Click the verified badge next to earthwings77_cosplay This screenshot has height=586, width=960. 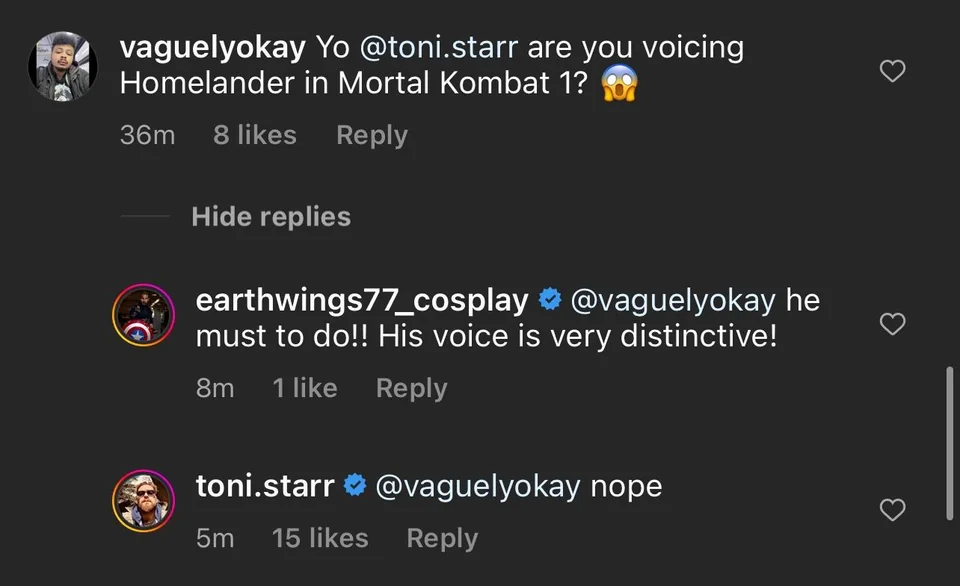point(549,299)
